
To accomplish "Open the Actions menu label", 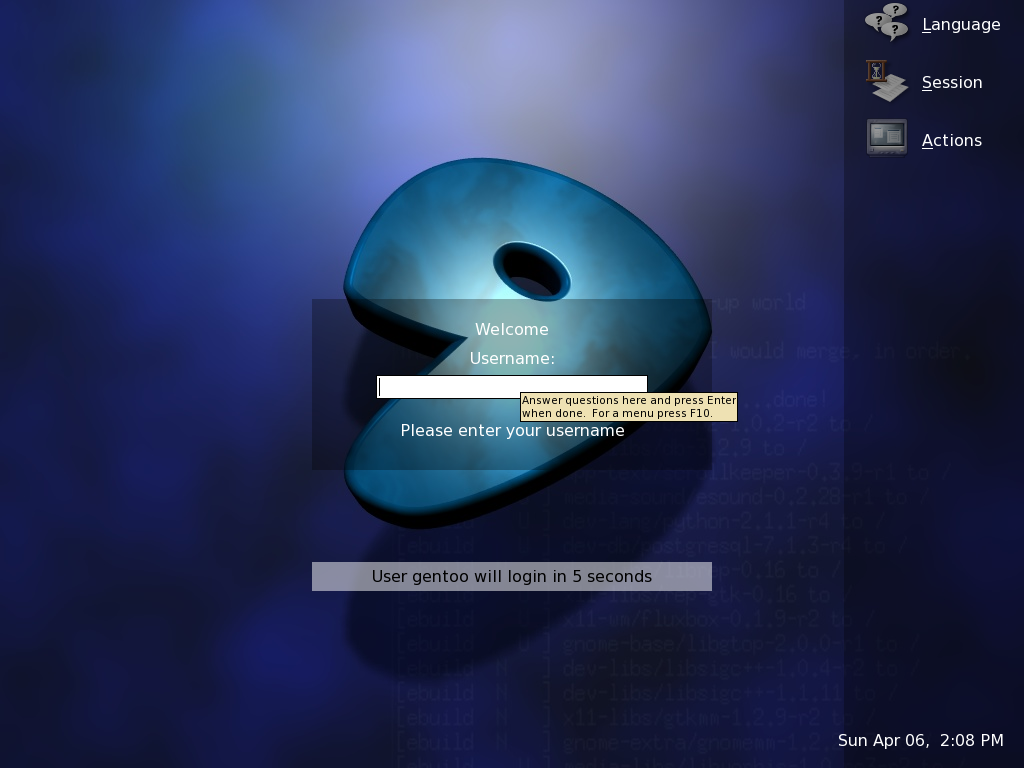I will [952, 140].
